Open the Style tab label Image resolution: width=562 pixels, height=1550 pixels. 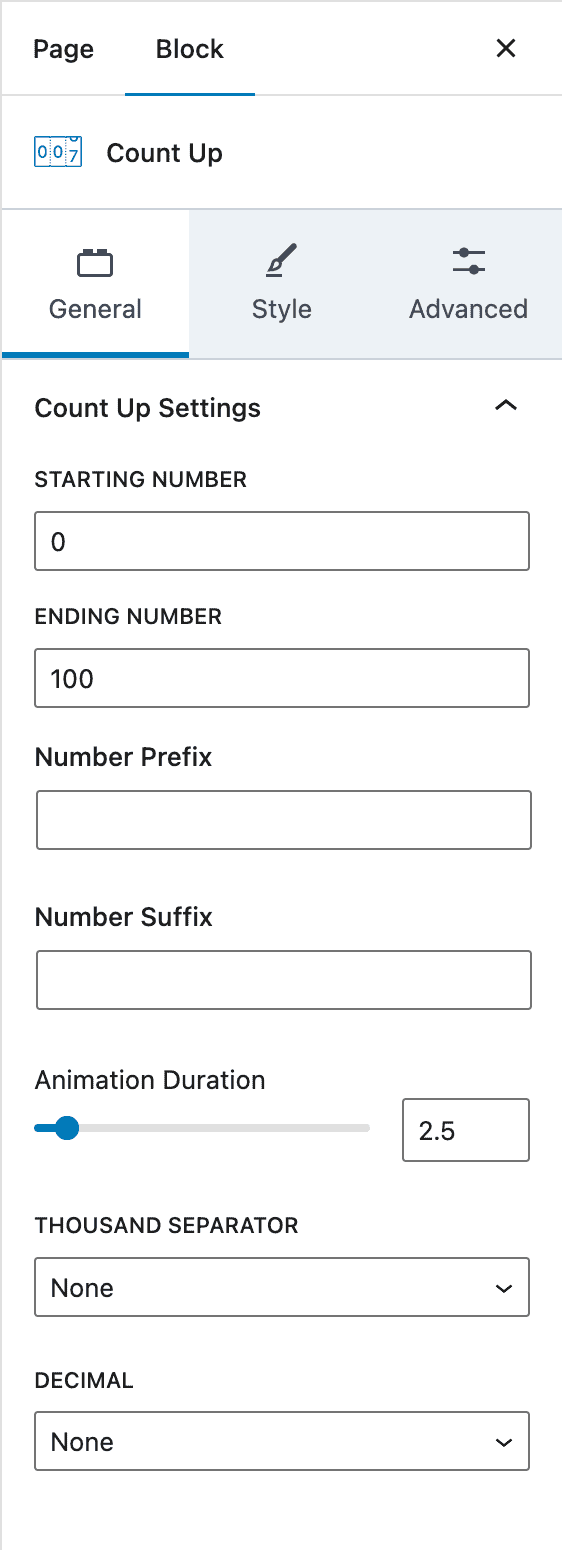(282, 309)
